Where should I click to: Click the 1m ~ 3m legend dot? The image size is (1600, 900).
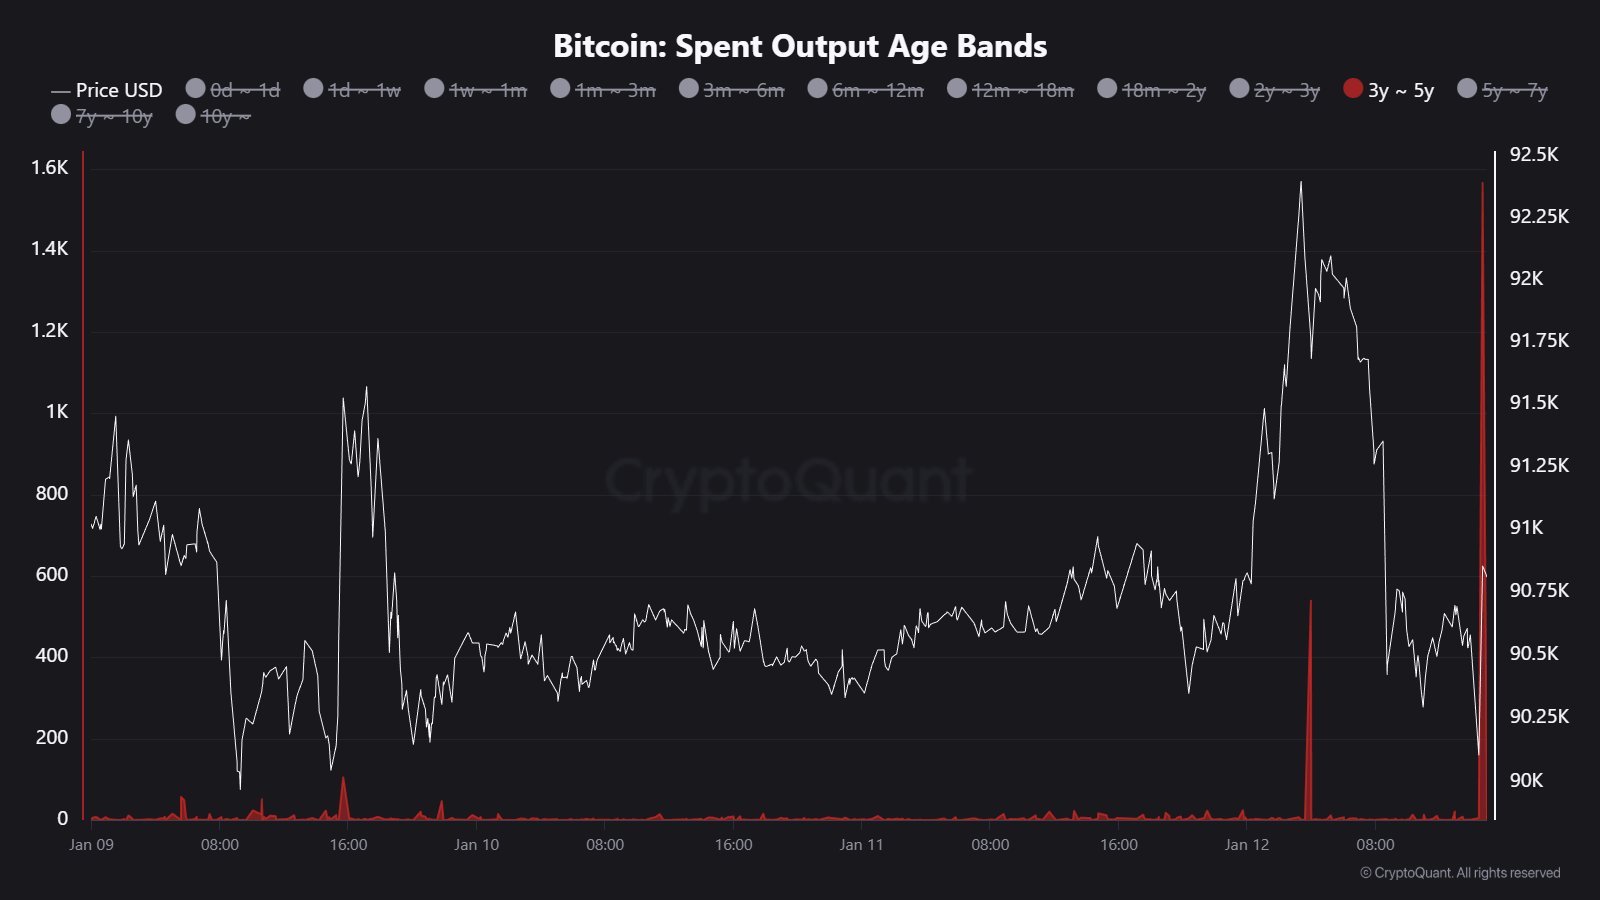coord(560,89)
